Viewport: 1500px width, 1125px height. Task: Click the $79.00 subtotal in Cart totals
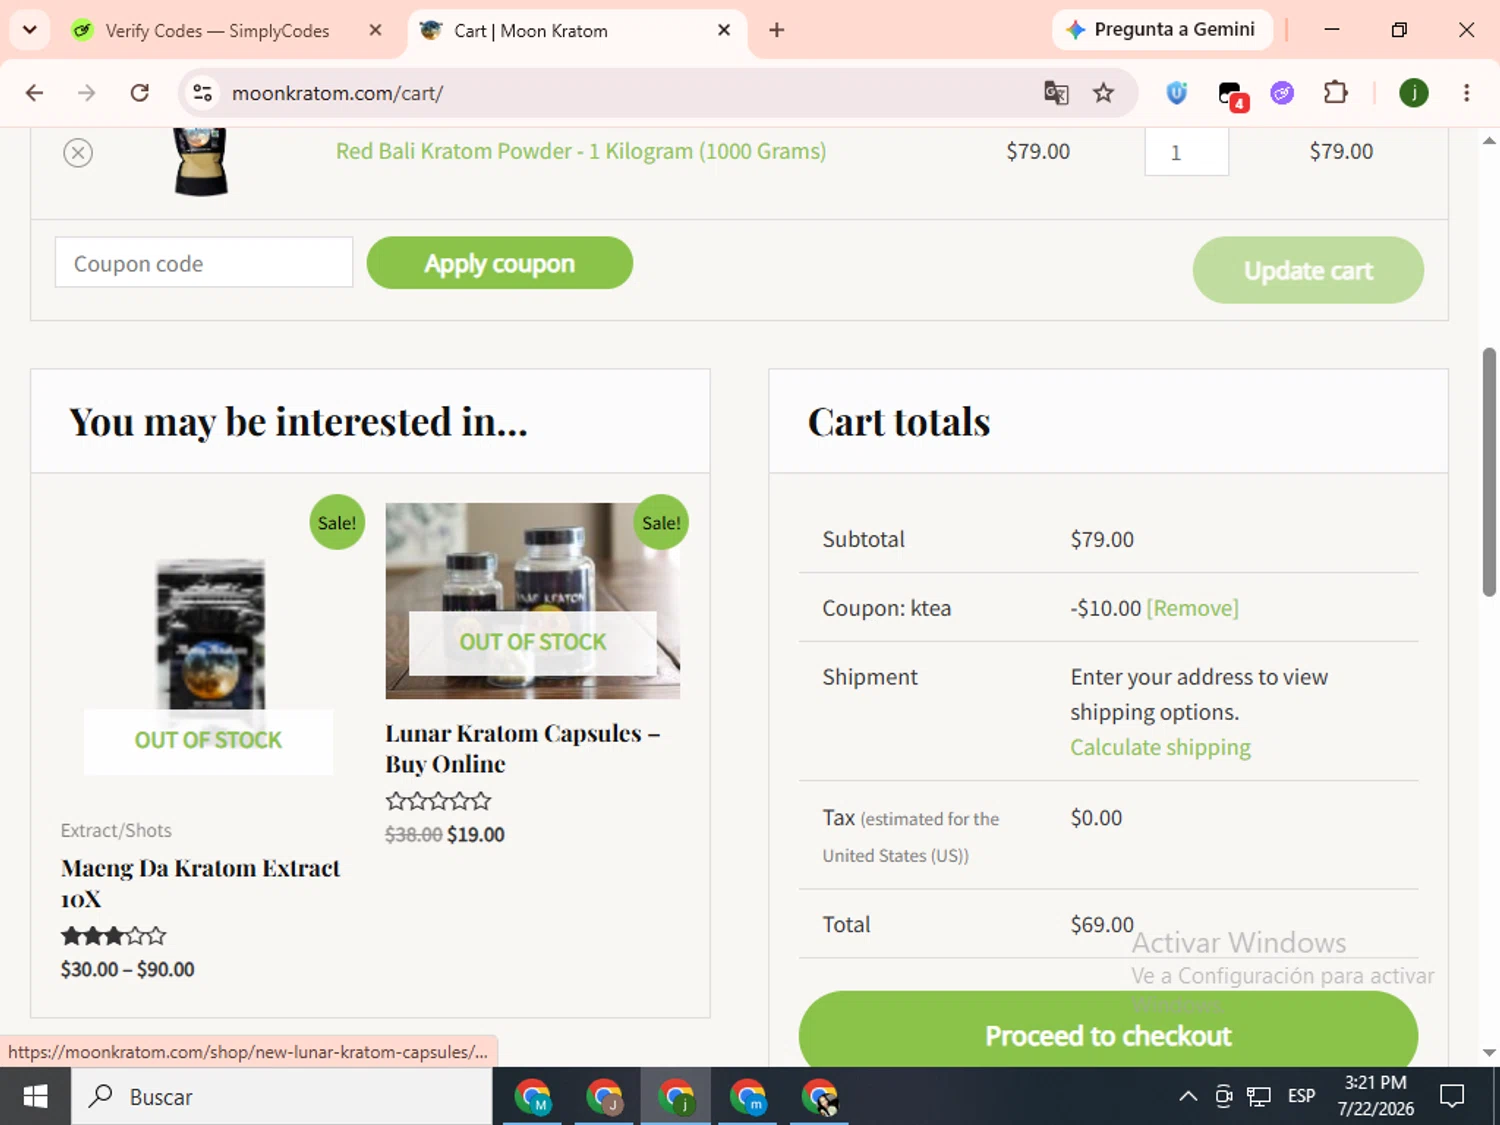coord(1102,539)
